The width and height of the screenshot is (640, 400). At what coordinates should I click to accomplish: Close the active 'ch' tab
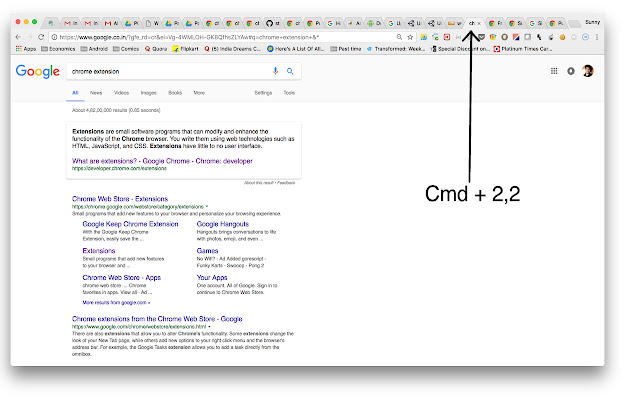tap(479, 23)
